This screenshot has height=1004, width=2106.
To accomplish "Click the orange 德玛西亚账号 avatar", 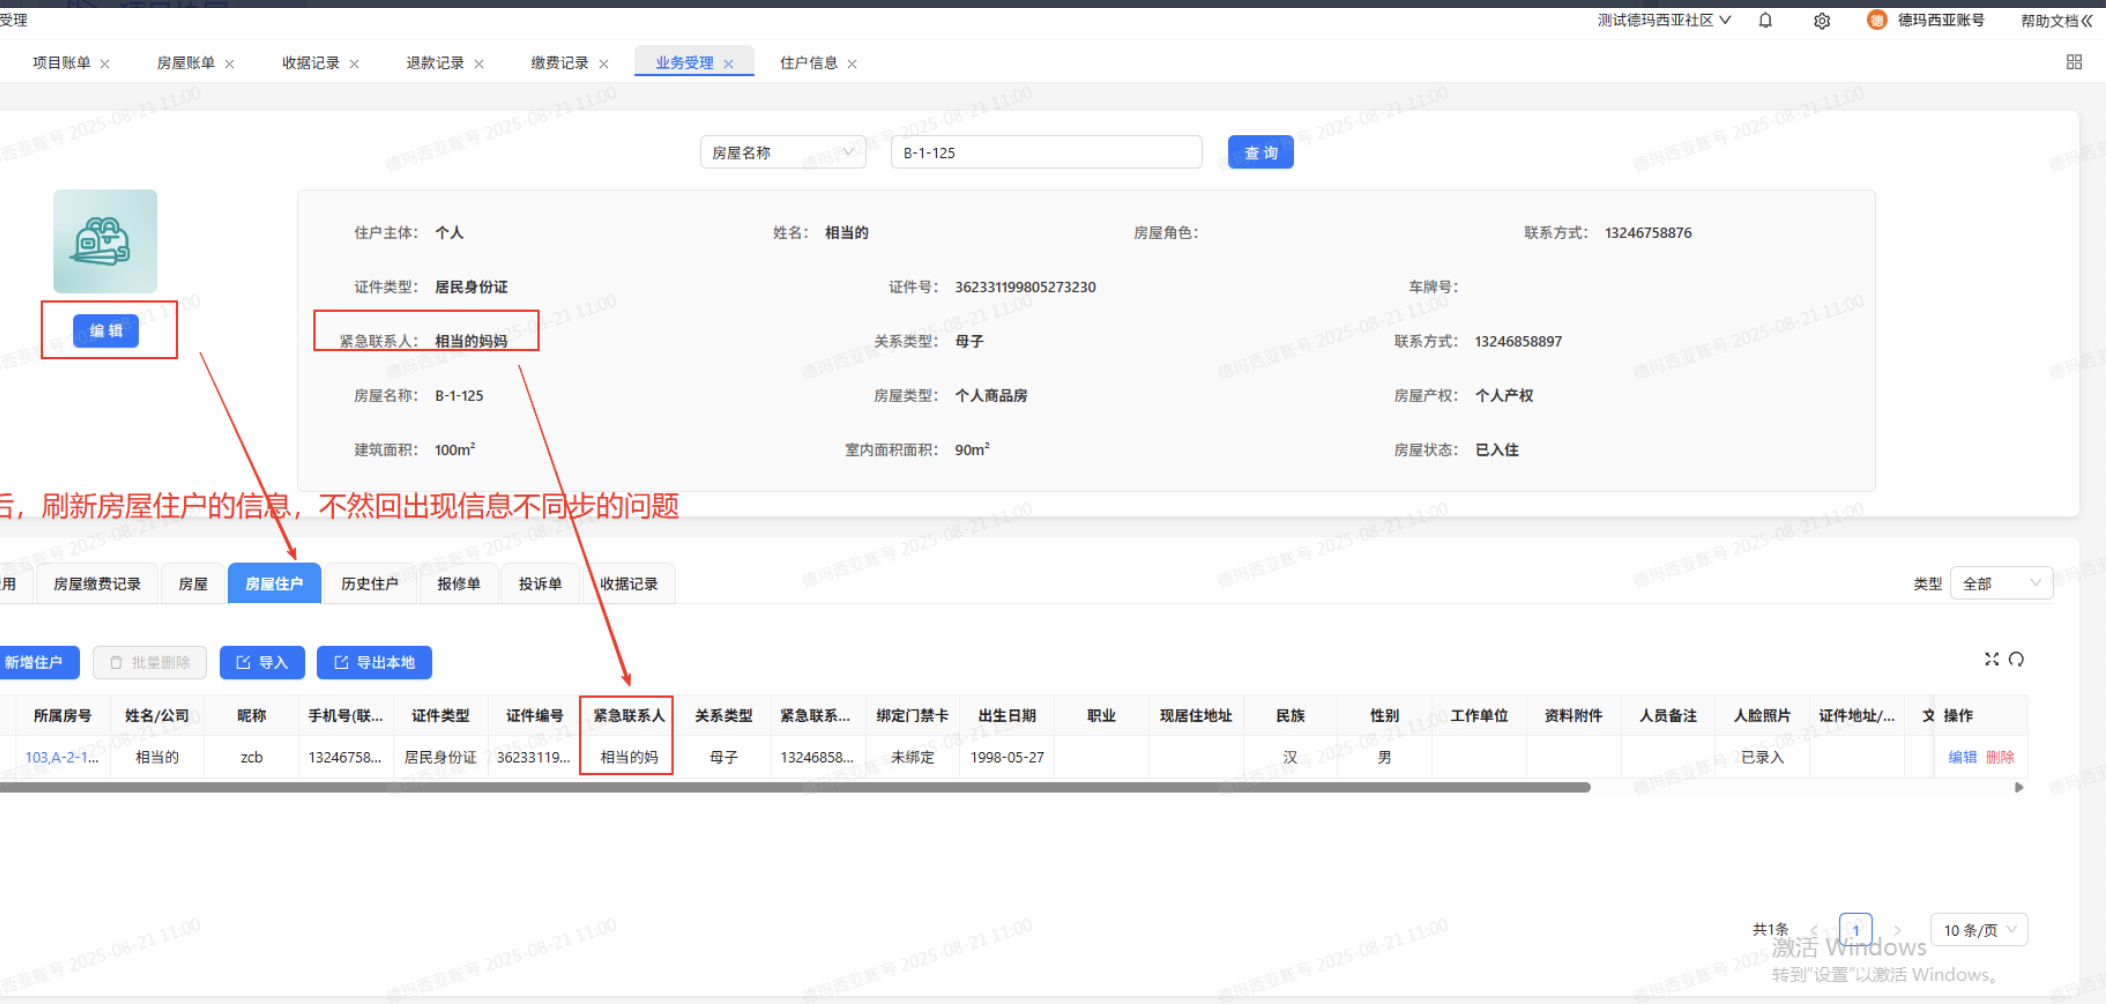I will click(x=1876, y=21).
